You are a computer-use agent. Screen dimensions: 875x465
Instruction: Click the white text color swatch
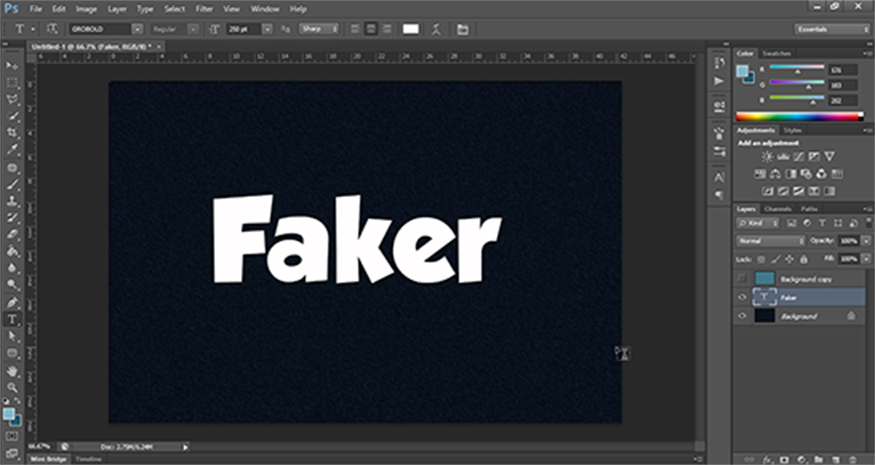[410, 29]
